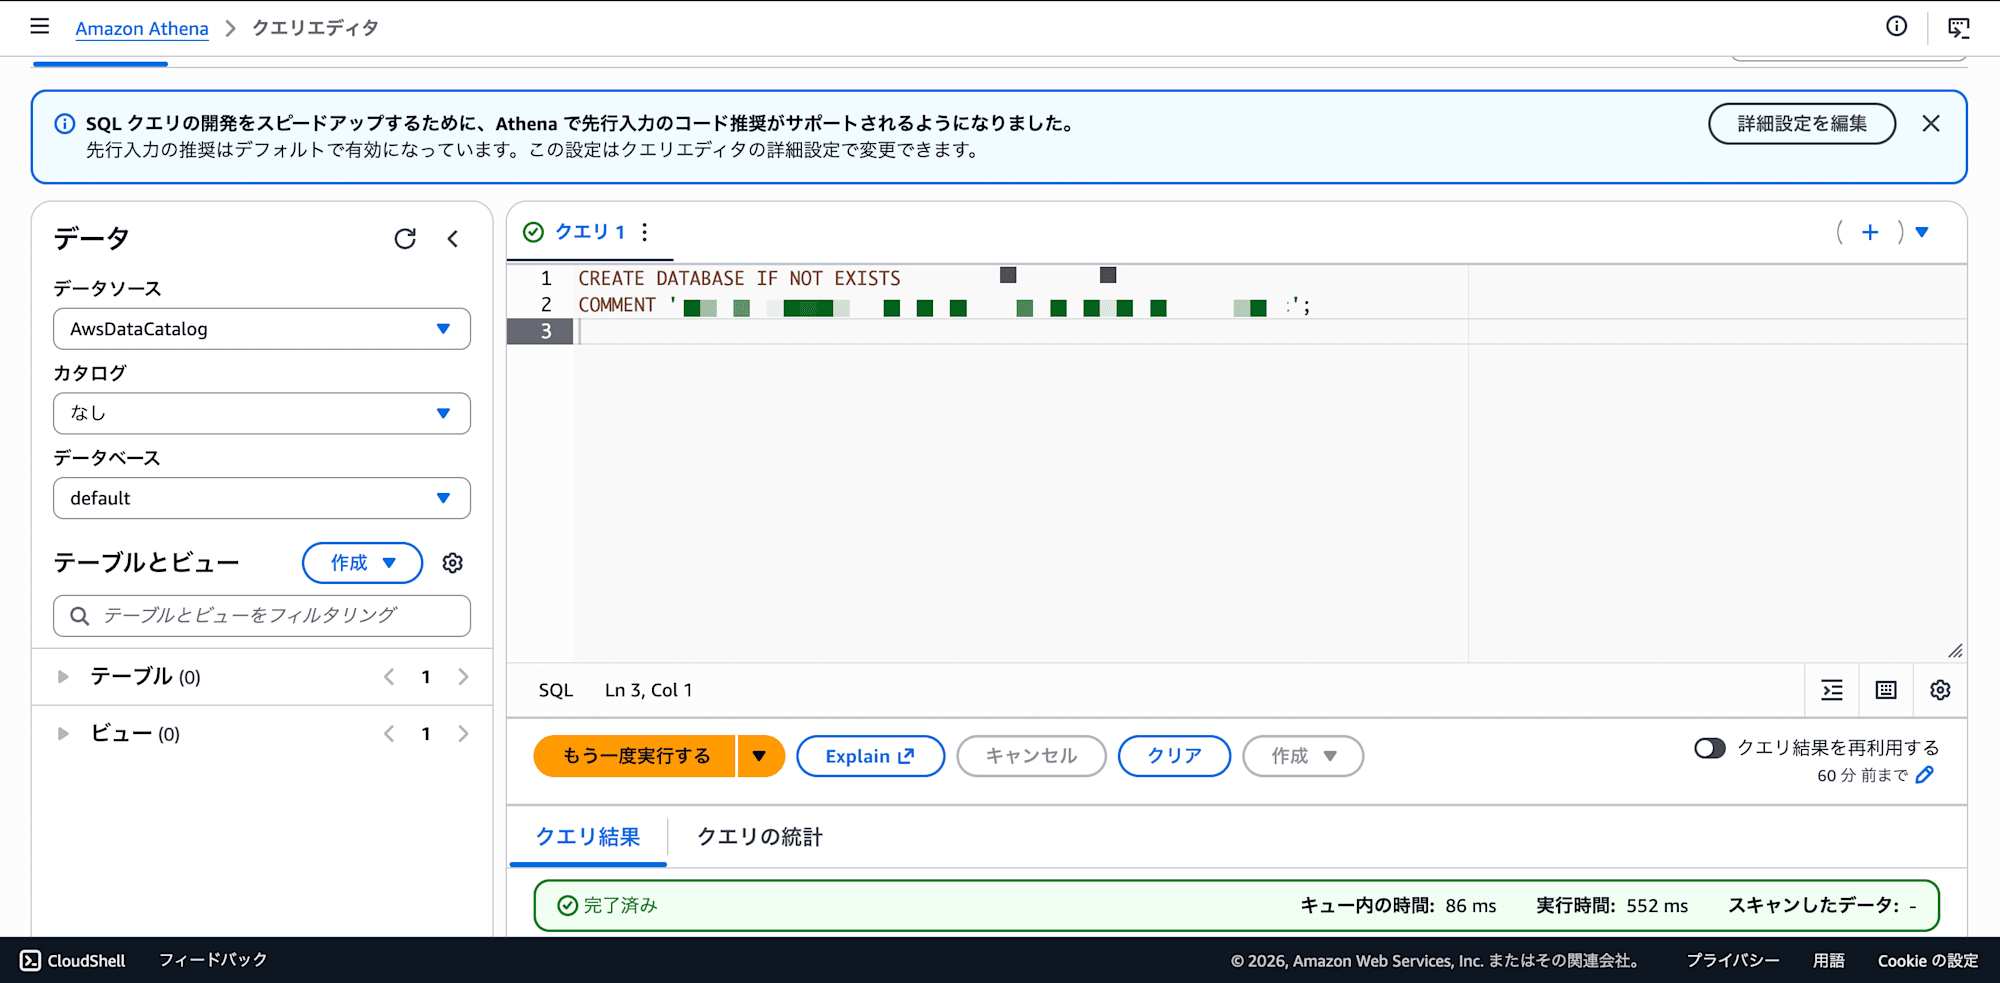Click the COMMENT line in editor
This screenshot has height=983, width=2000.
pyautogui.click(x=944, y=305)
